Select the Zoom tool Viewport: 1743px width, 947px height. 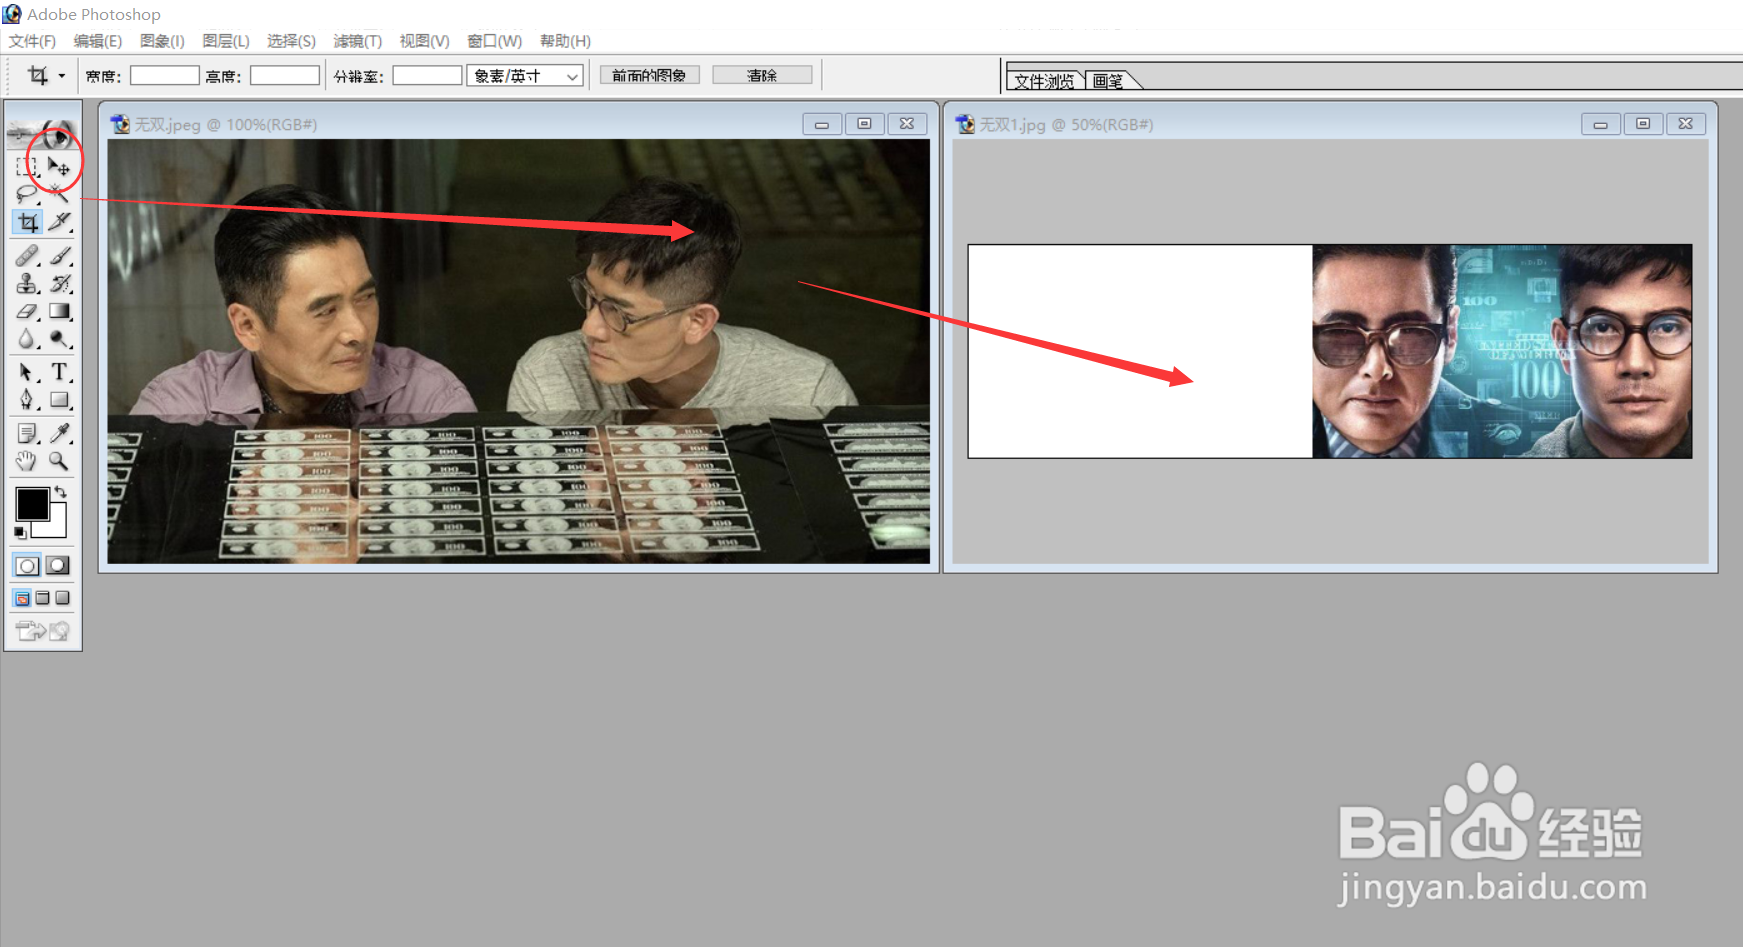59,461
